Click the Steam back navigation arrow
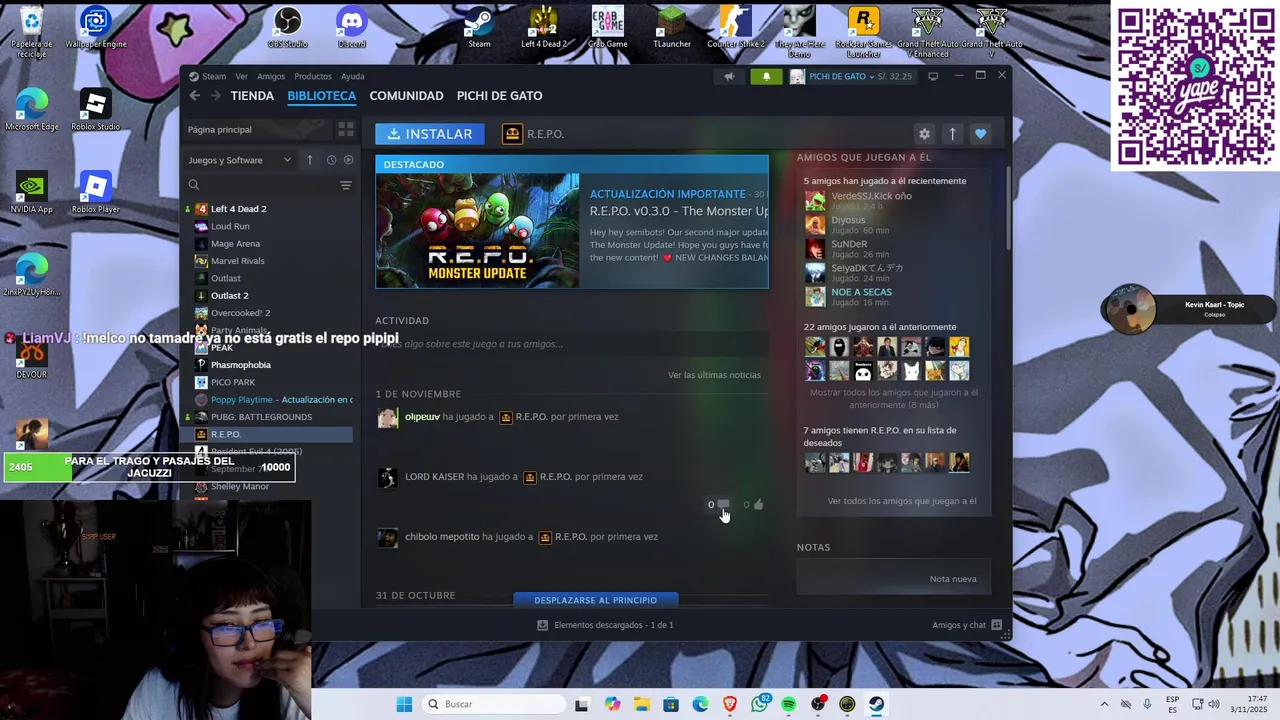The width and height of the screenshot is (1280, 720). point(195,96)
